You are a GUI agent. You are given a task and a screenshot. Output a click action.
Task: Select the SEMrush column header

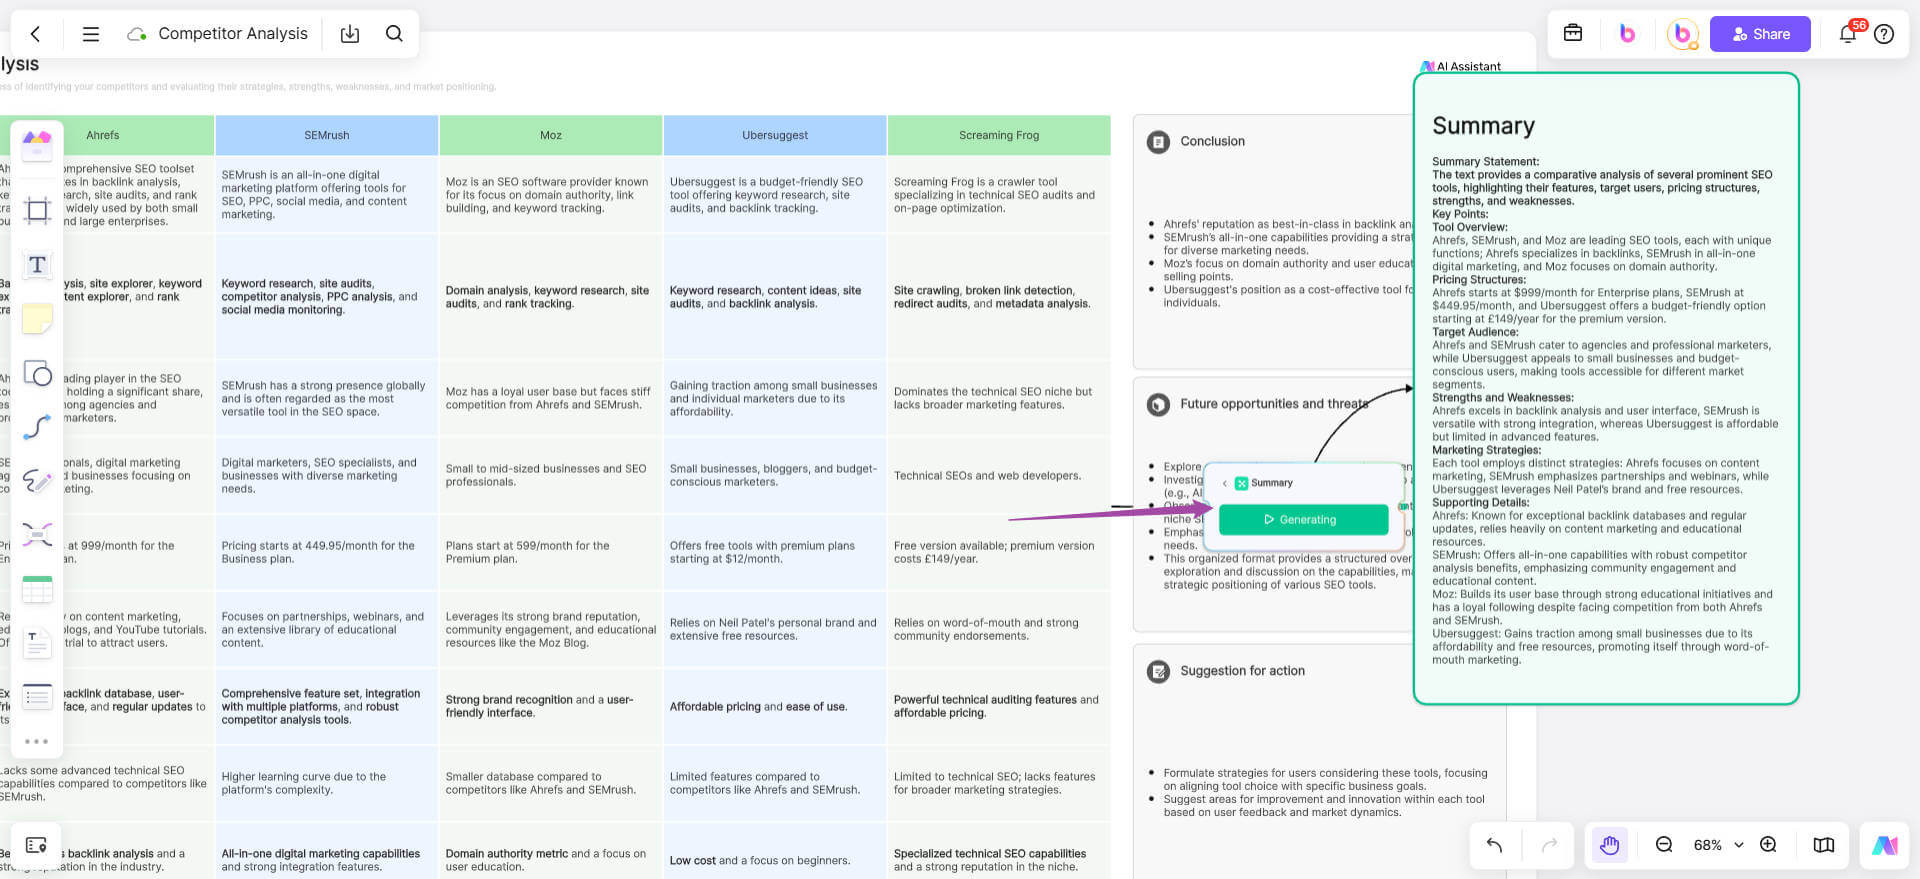pos(327,135)
